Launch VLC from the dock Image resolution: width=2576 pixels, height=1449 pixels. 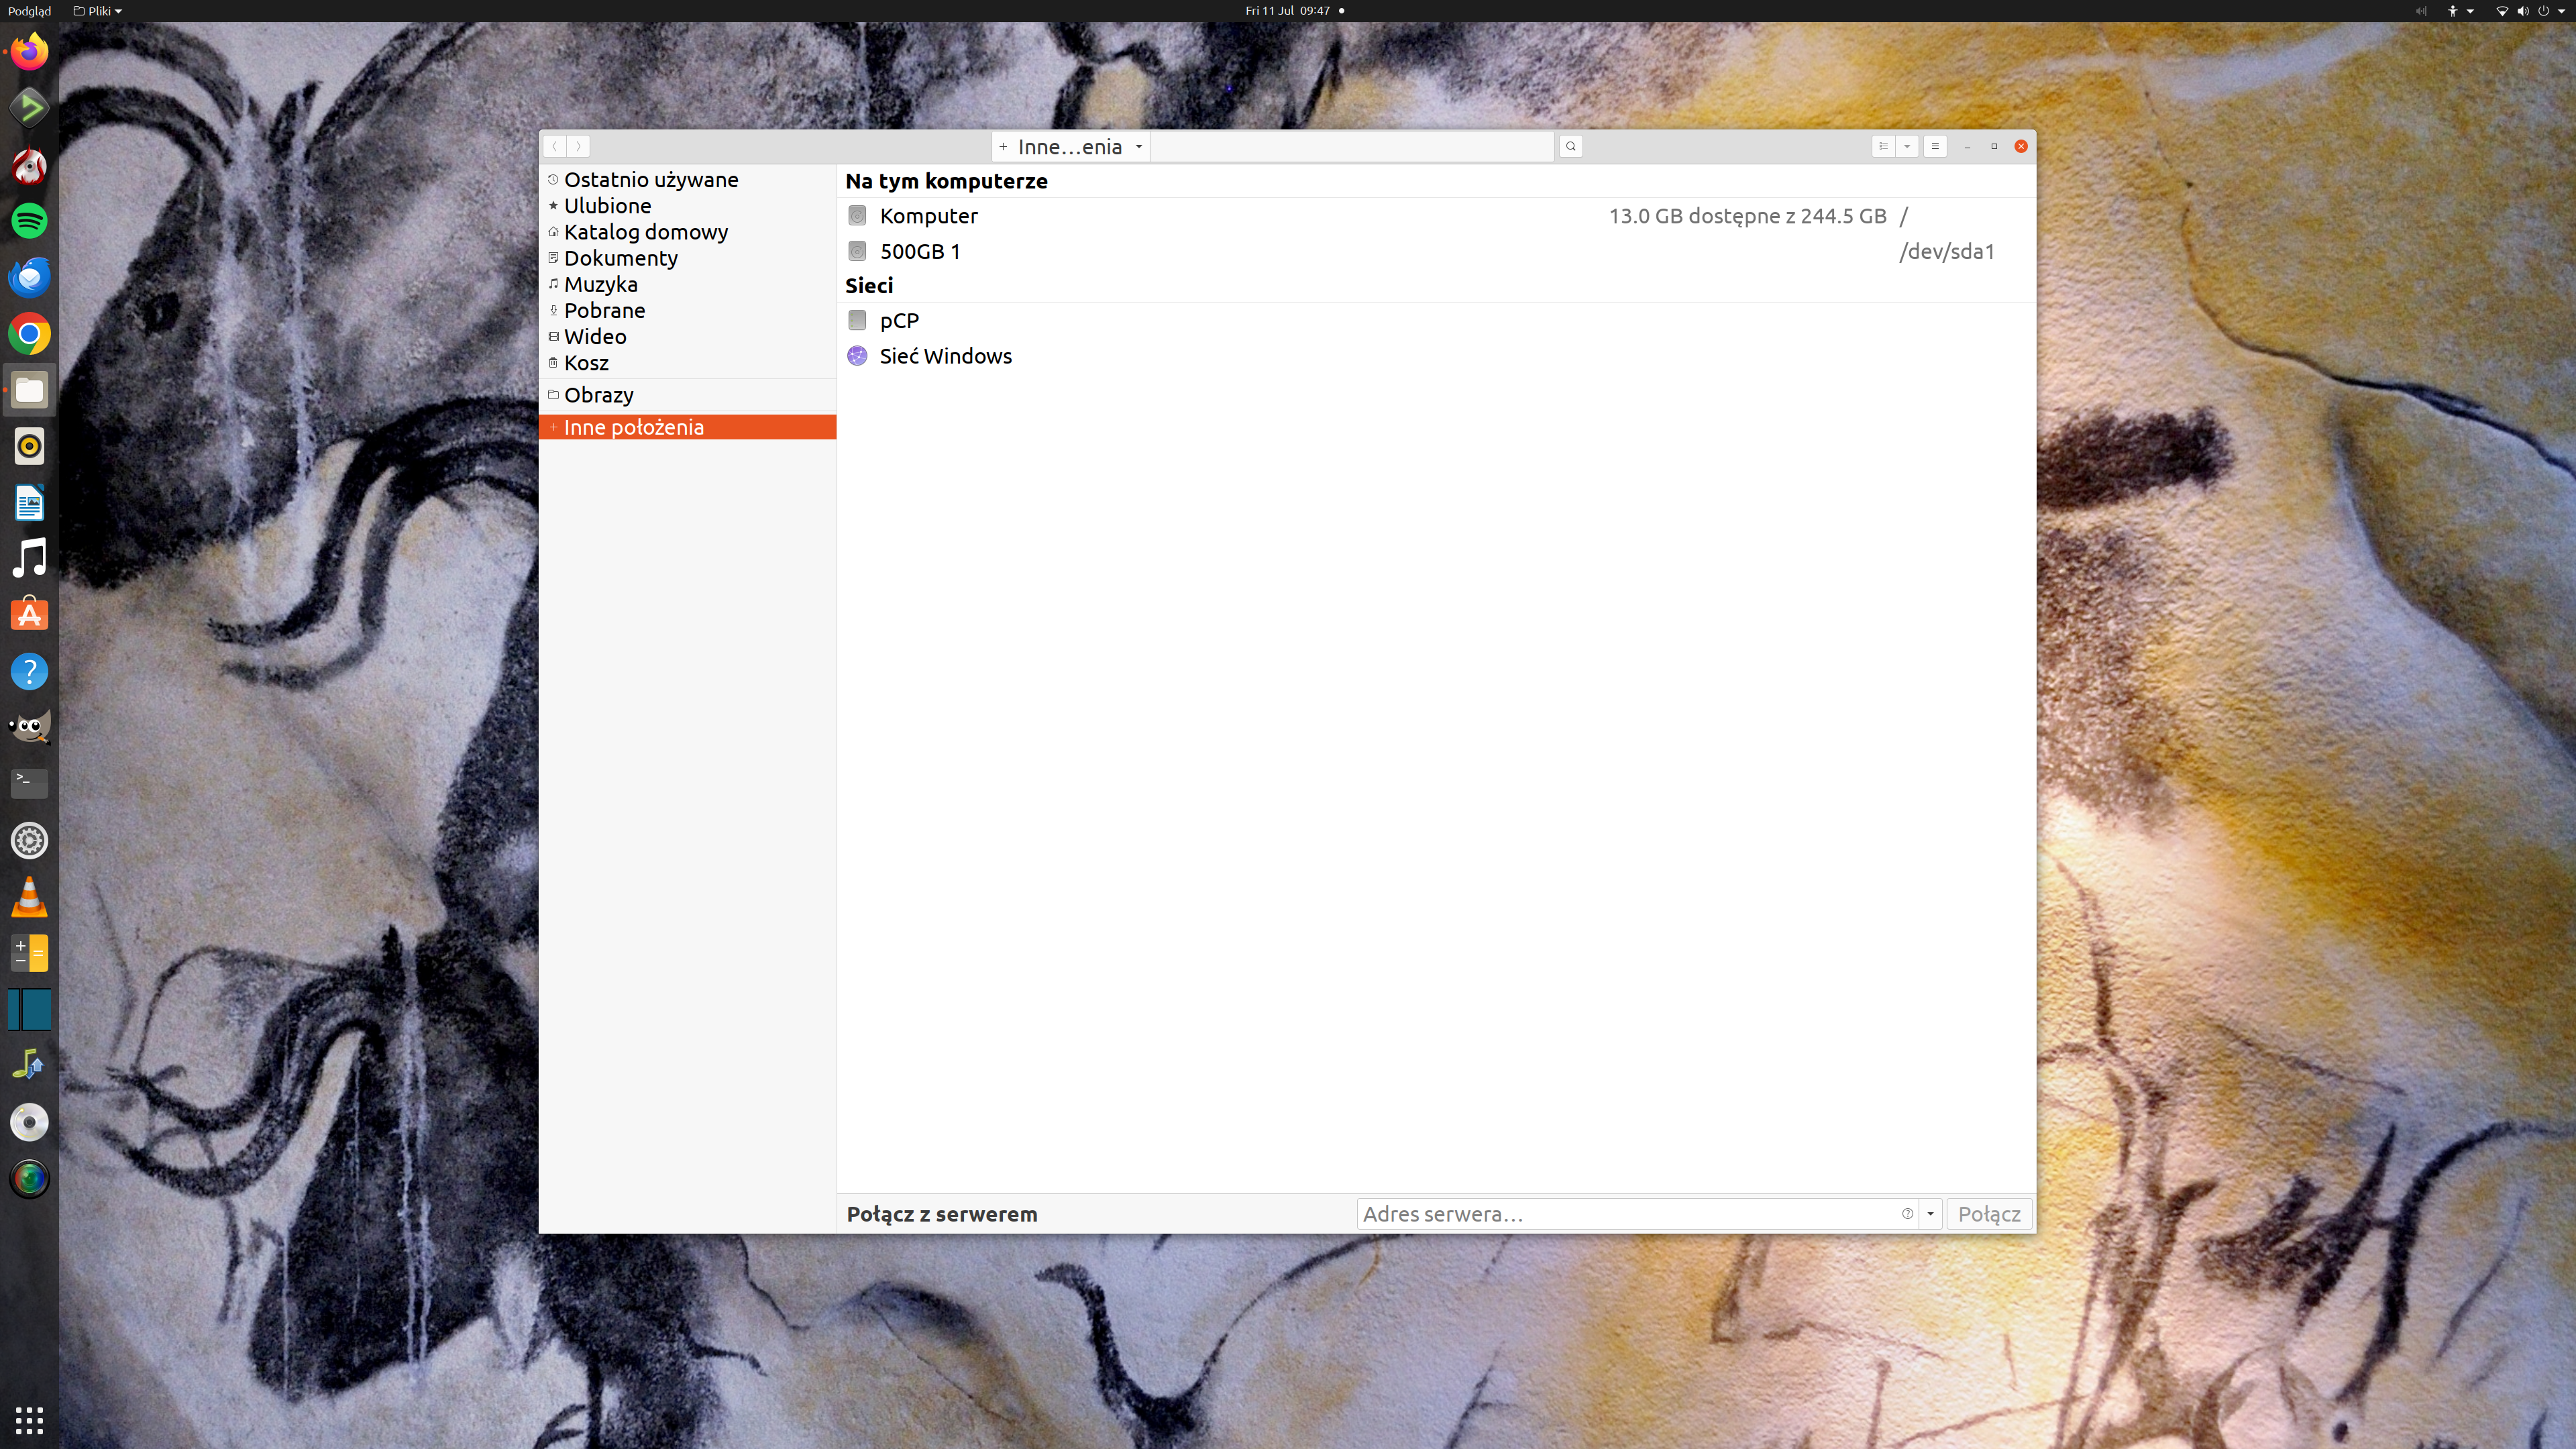29,897
